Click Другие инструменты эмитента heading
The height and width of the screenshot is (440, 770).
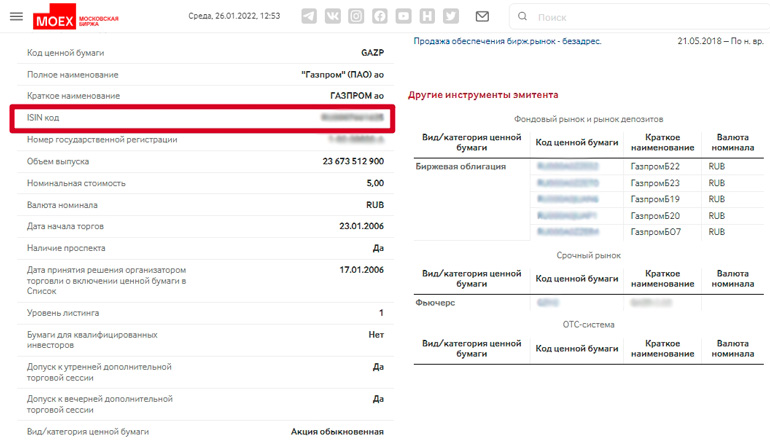pos(483,95)
